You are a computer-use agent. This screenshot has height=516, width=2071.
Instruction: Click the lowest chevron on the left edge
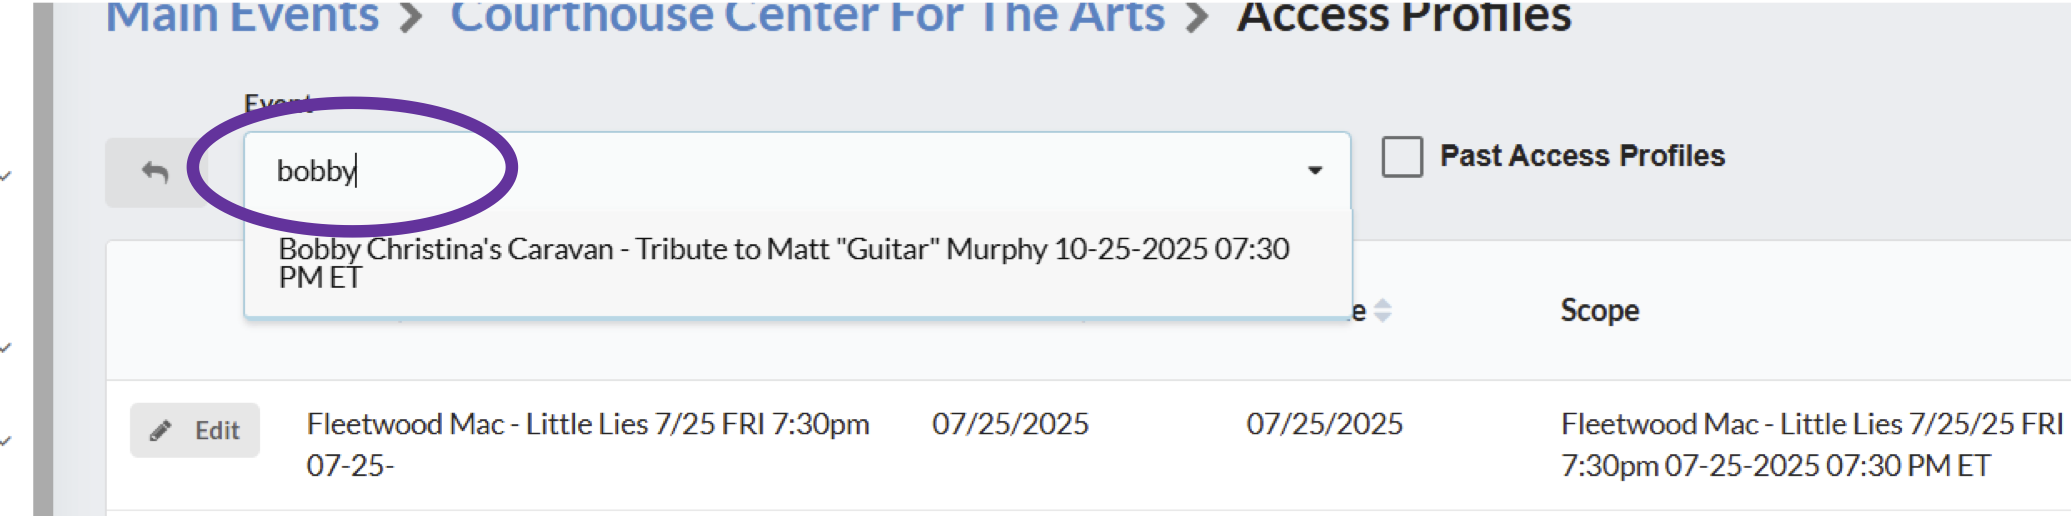pos(6,440)
